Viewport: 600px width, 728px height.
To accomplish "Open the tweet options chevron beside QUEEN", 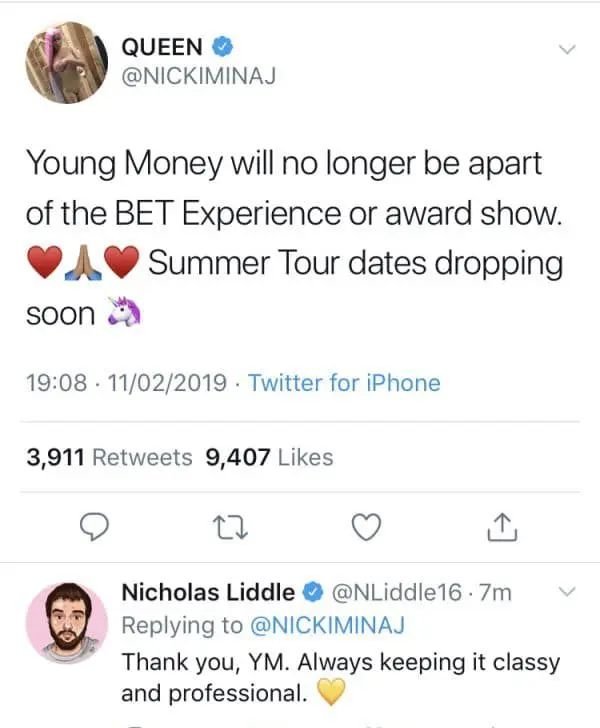I will click(565, 49).
